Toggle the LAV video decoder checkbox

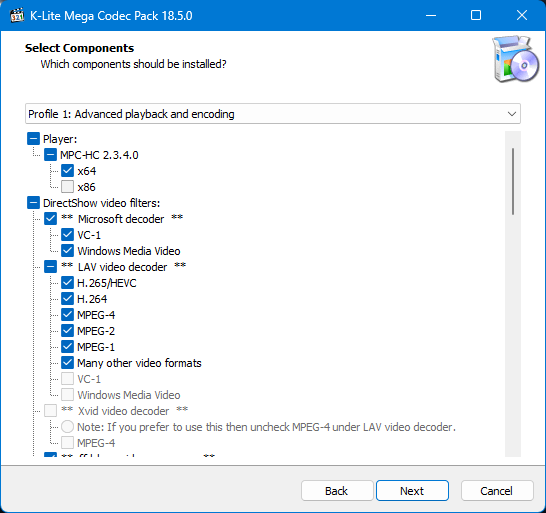click(50, 267)
